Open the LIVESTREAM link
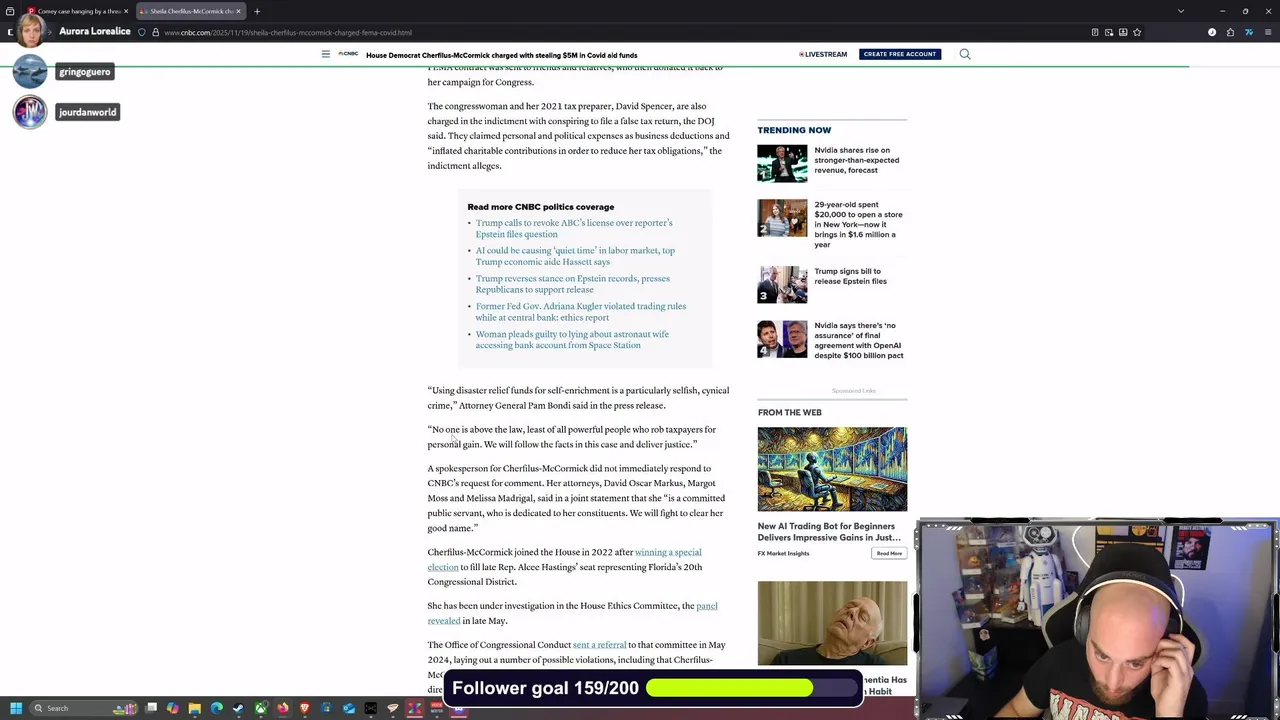This screenshot has height=720, width=1280. point(823,54)
